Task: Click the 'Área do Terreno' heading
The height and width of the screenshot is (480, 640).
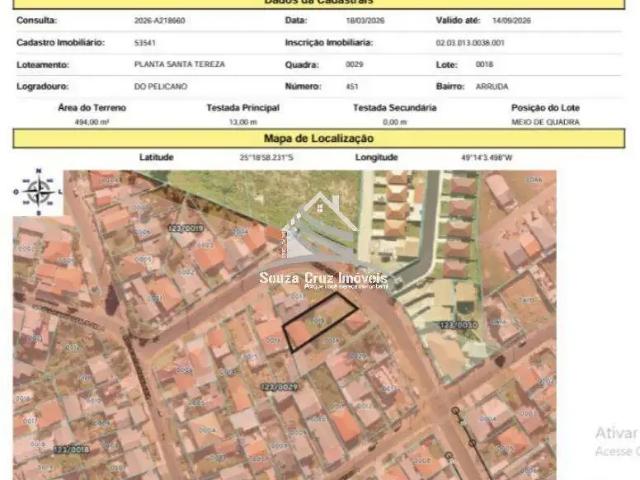Action: tap(92, 108)
